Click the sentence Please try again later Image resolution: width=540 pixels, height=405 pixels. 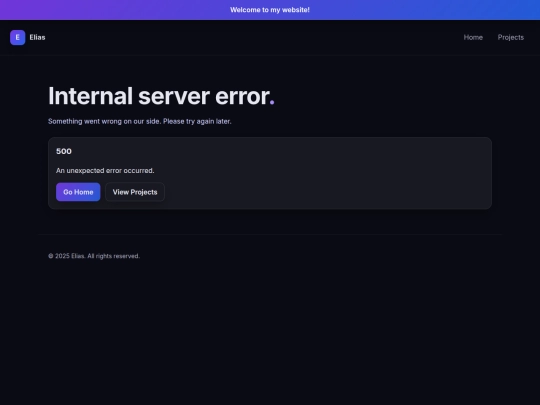(x=197, y=121)
